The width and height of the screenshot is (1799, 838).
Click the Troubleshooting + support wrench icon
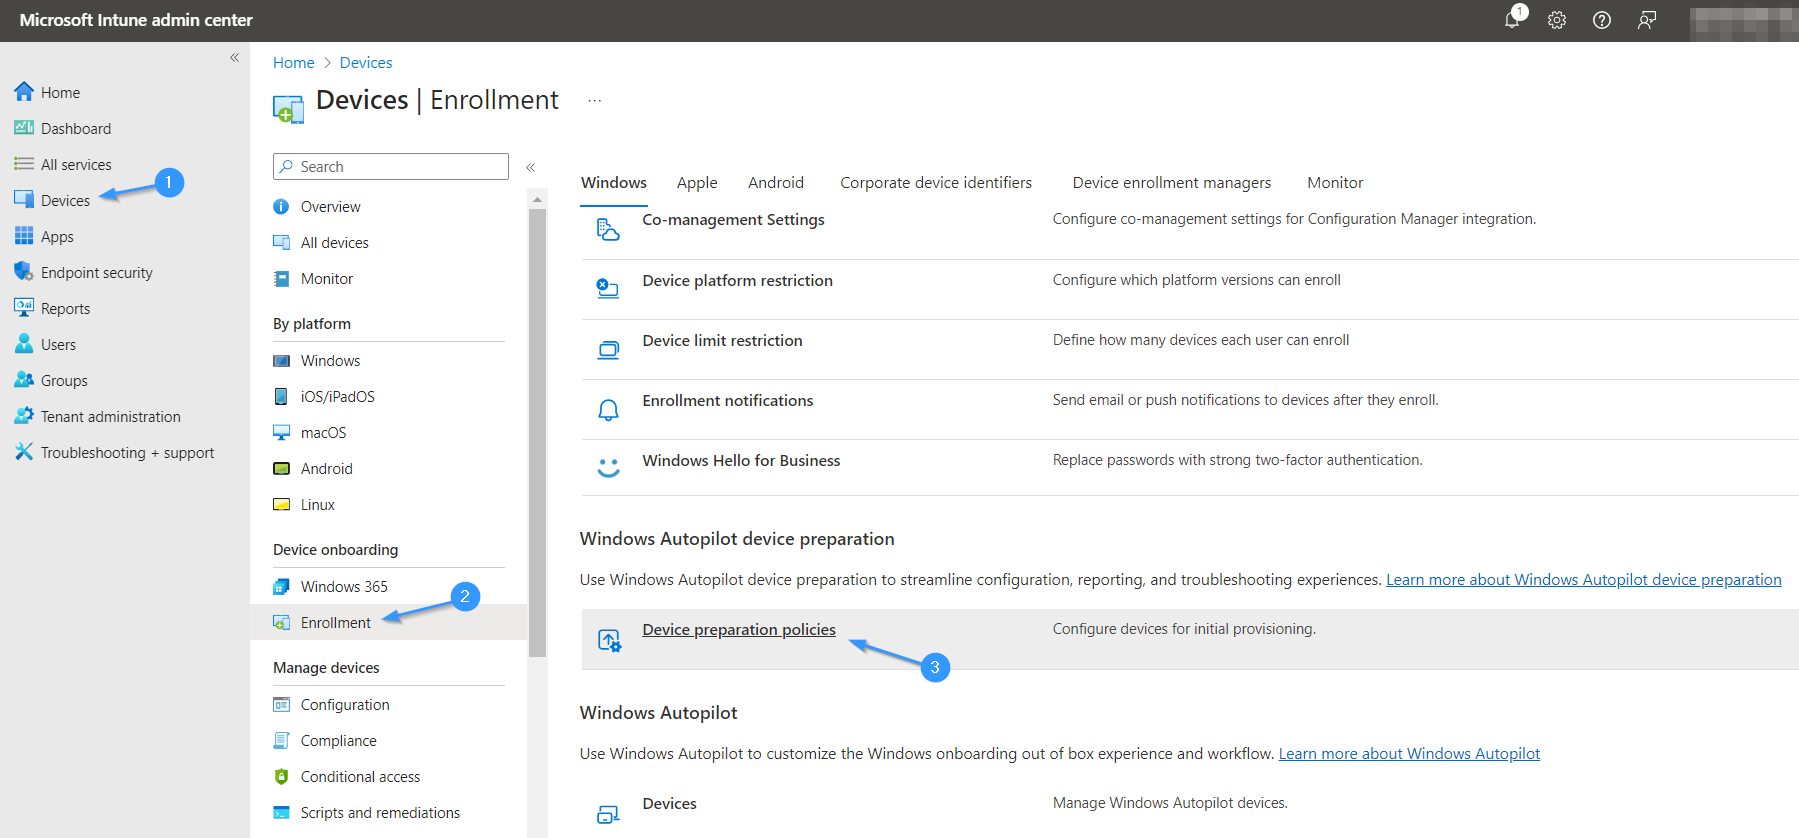(x=24, y=452)
